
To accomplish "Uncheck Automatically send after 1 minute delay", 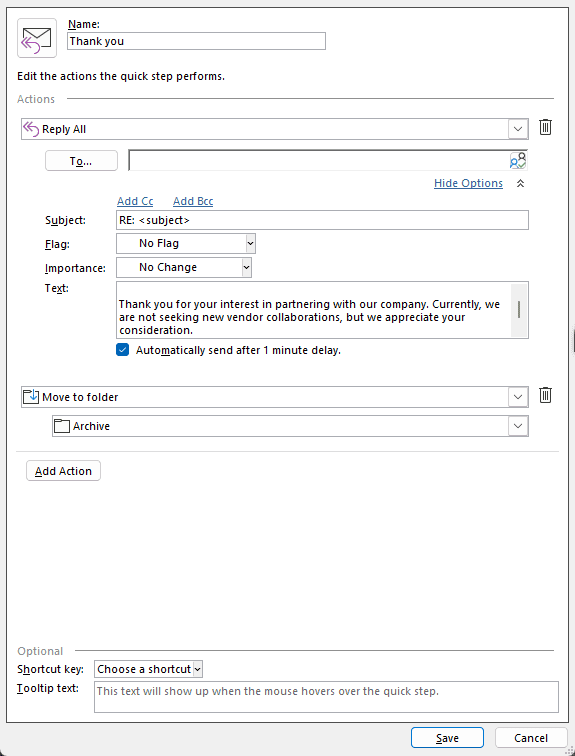I will tap(122, 350).
